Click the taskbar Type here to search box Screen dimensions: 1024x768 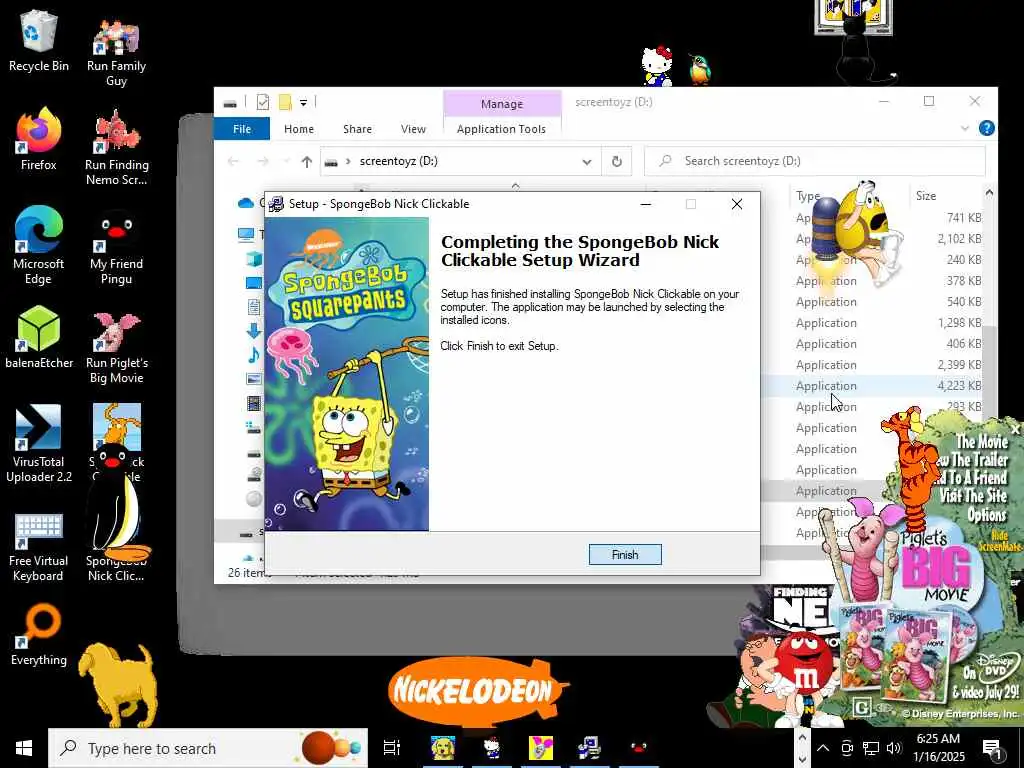click(208, 748)
